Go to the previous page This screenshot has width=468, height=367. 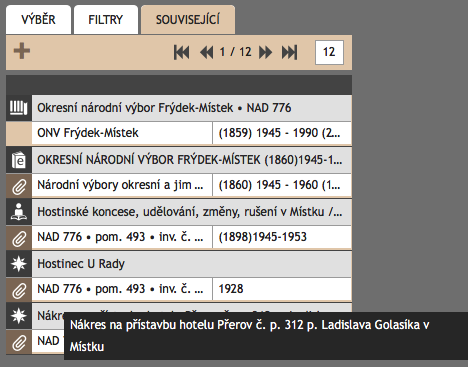207,52
